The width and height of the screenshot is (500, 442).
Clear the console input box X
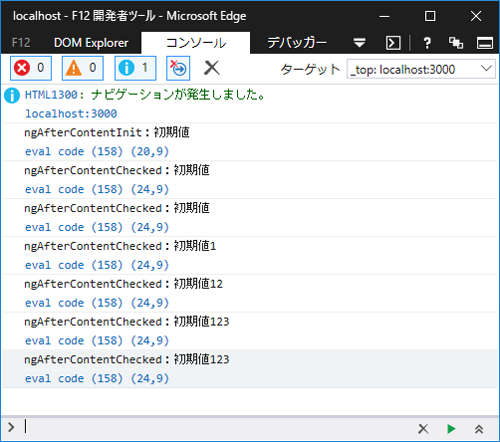[423, 429]
